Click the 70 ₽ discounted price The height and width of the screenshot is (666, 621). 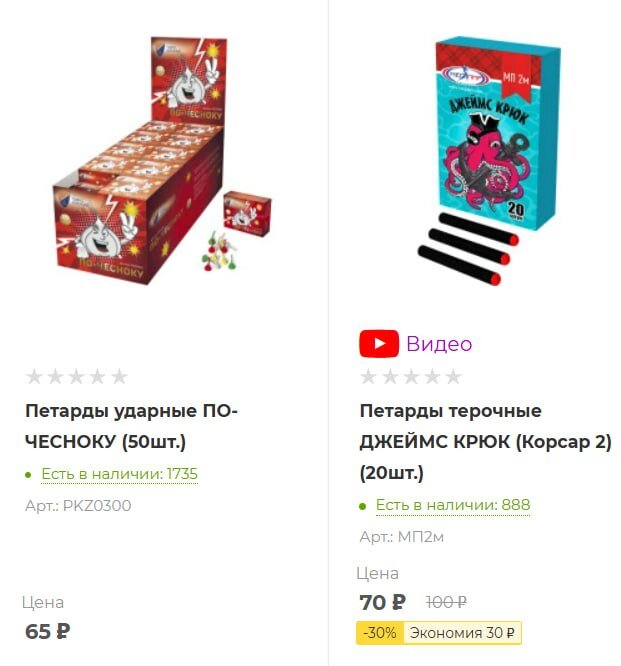382,602
